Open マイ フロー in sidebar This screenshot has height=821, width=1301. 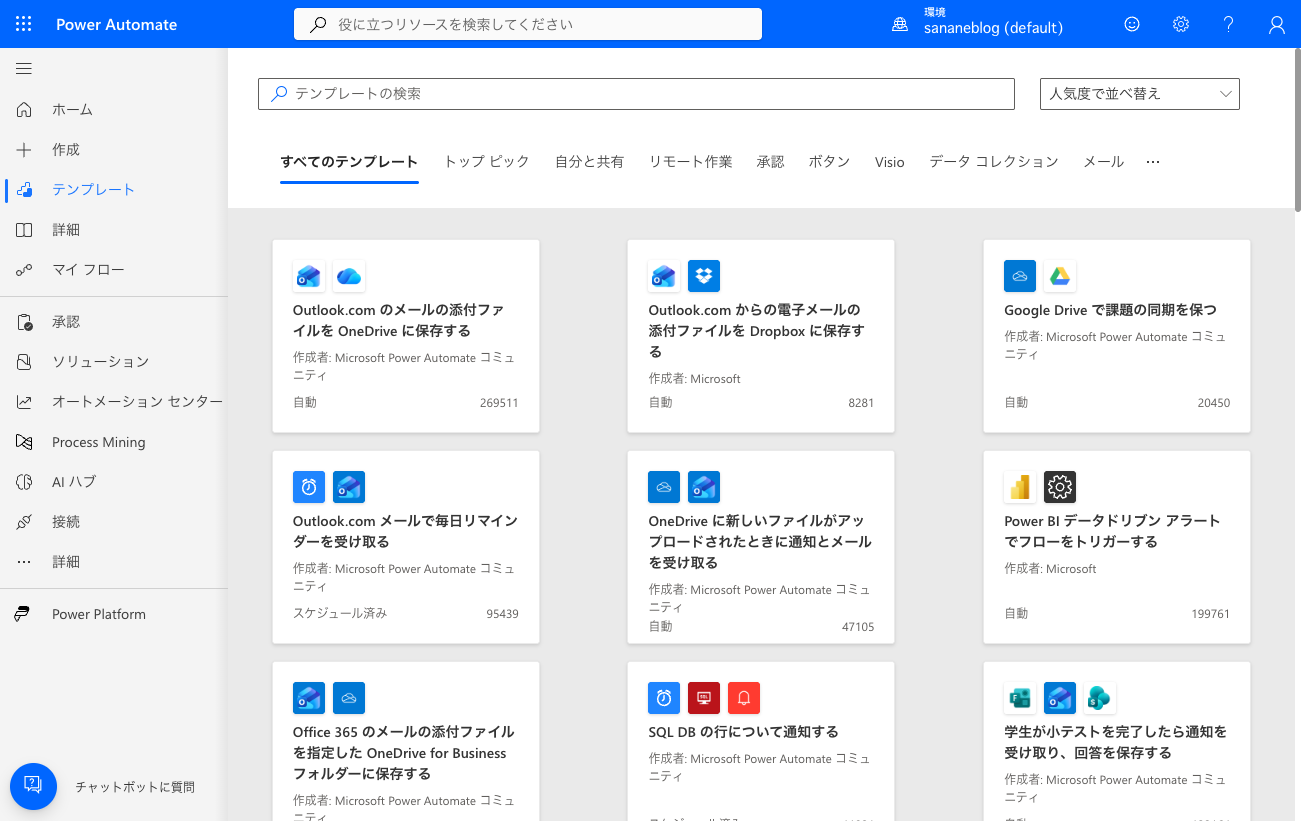coord(88,269)
